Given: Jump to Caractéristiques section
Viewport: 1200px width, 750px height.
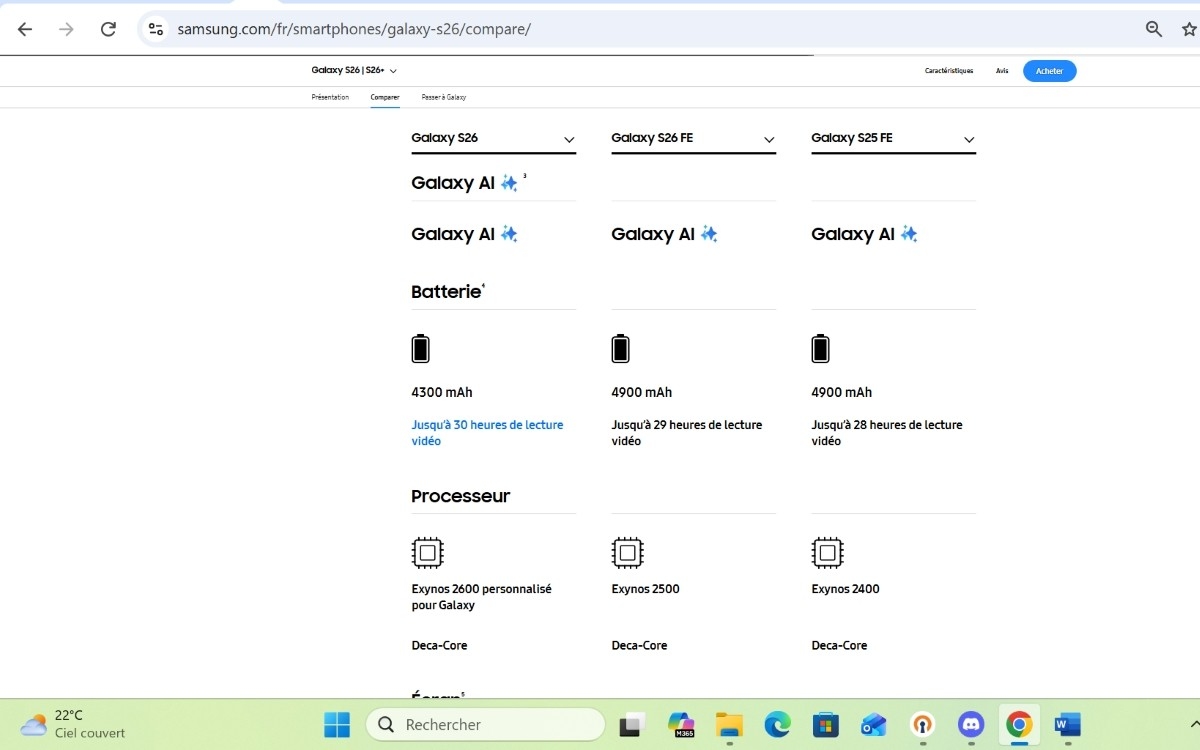Looking at the screenshot, I should click(x=949, y=71).
